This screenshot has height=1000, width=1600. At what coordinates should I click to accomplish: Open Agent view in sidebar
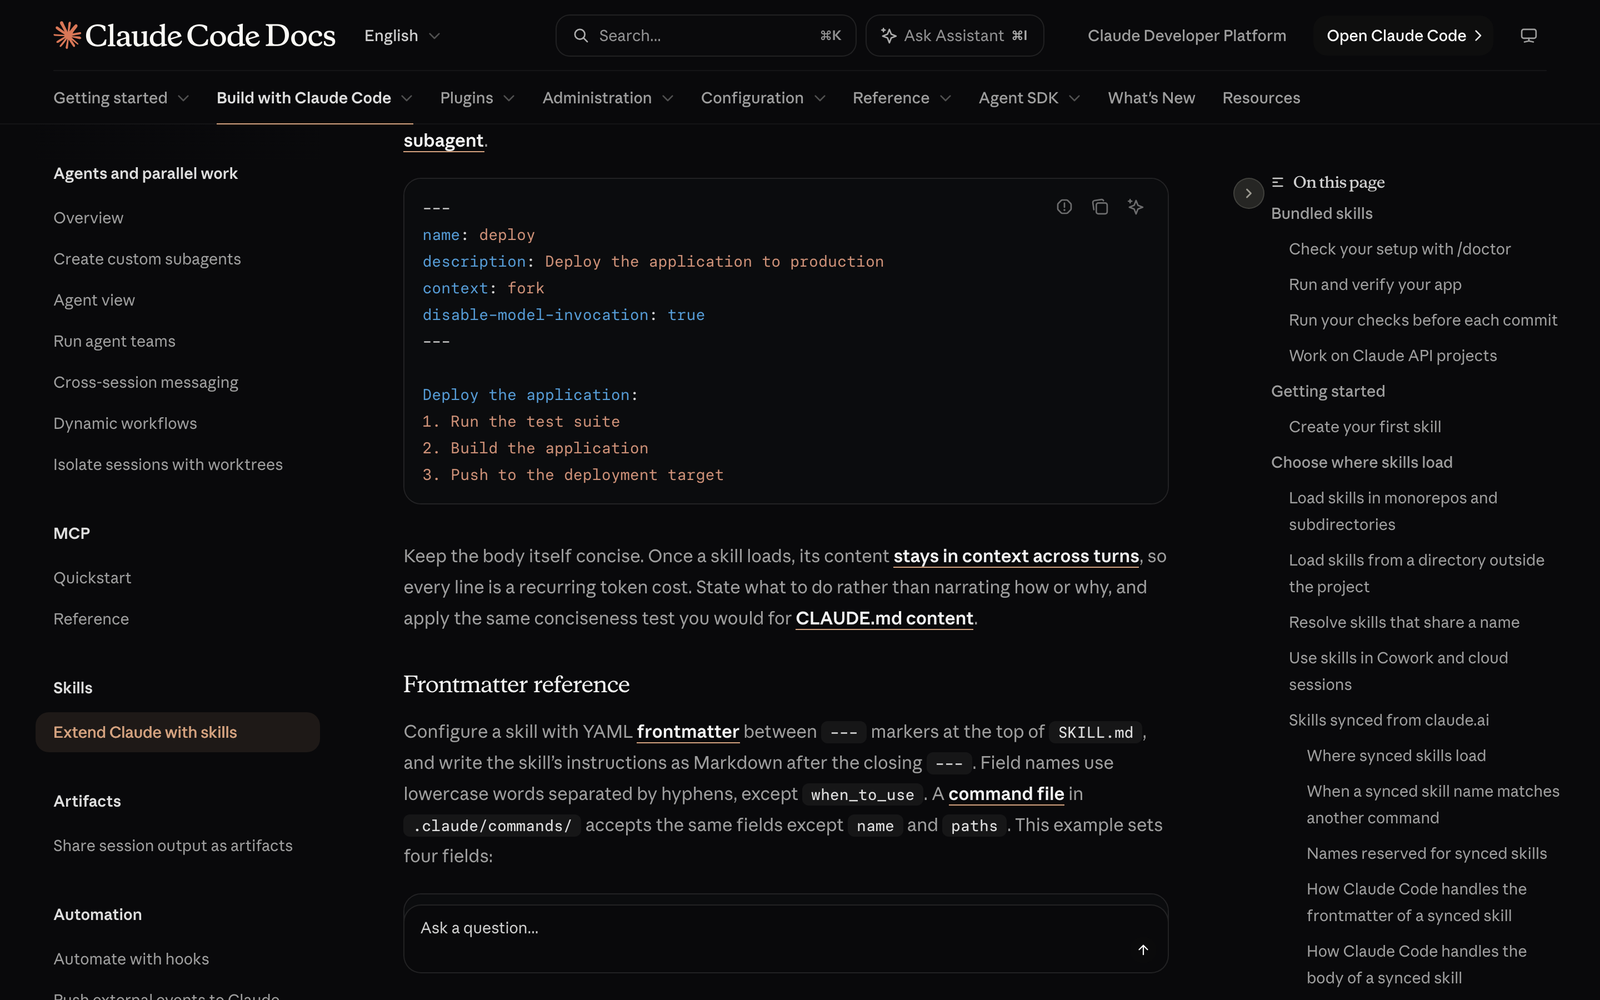[94, 300]
